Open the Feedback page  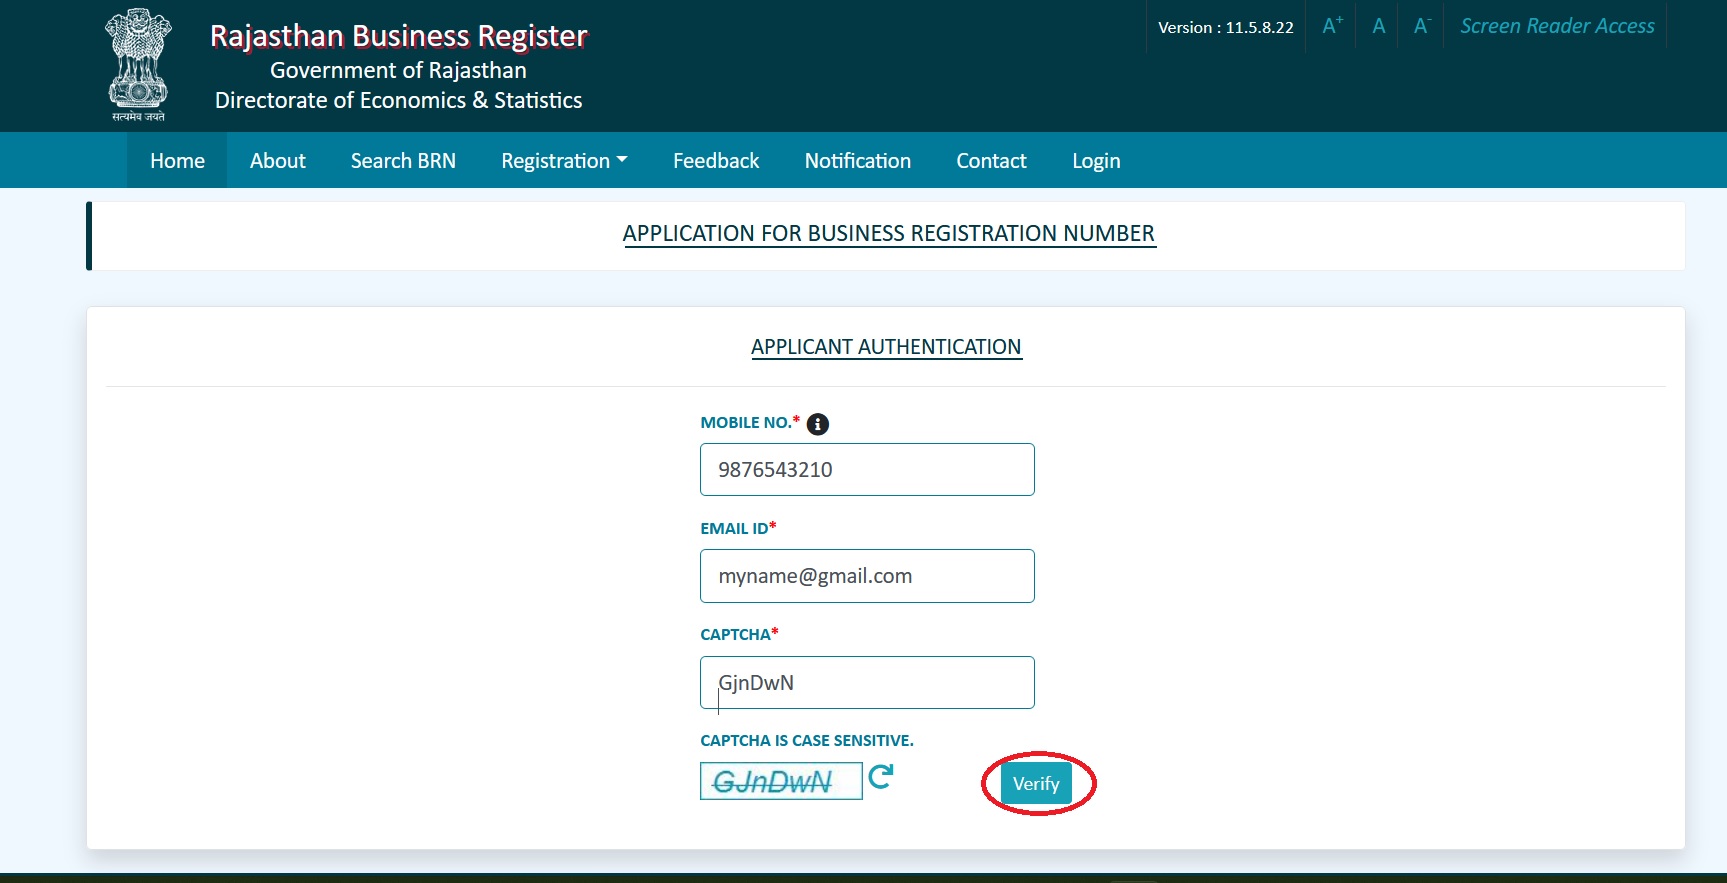click(x=716, y=161)
